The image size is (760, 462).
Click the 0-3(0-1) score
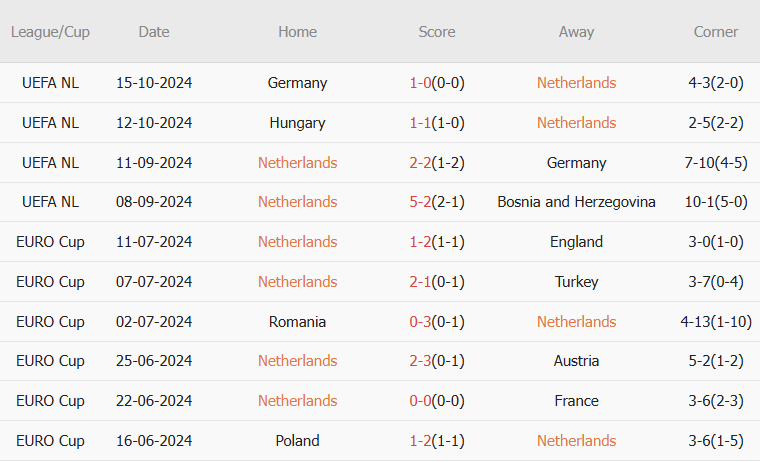(x=437, y=322)
